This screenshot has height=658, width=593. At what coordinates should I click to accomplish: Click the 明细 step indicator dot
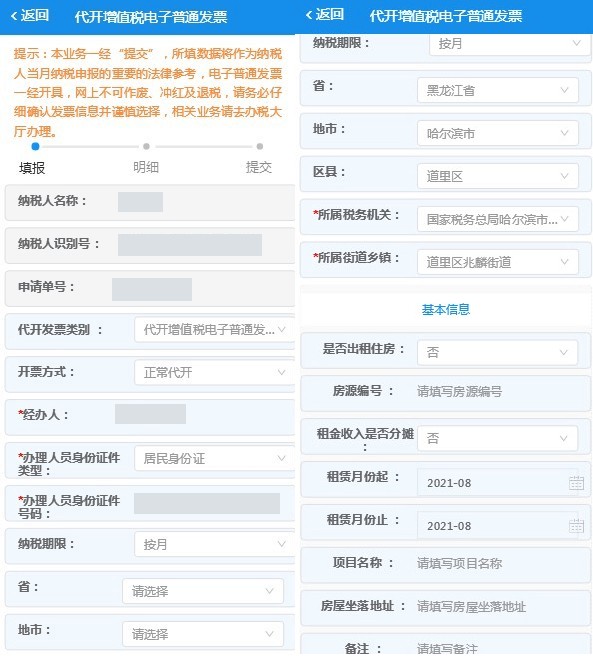pyautogui.click(x=146, y=146)
